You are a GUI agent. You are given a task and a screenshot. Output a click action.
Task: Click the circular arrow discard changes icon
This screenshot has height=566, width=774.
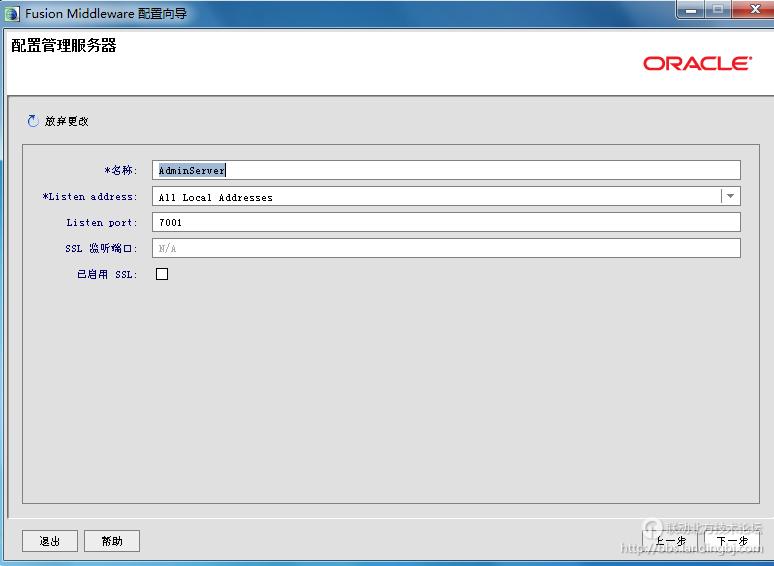[x=33, y=121]
